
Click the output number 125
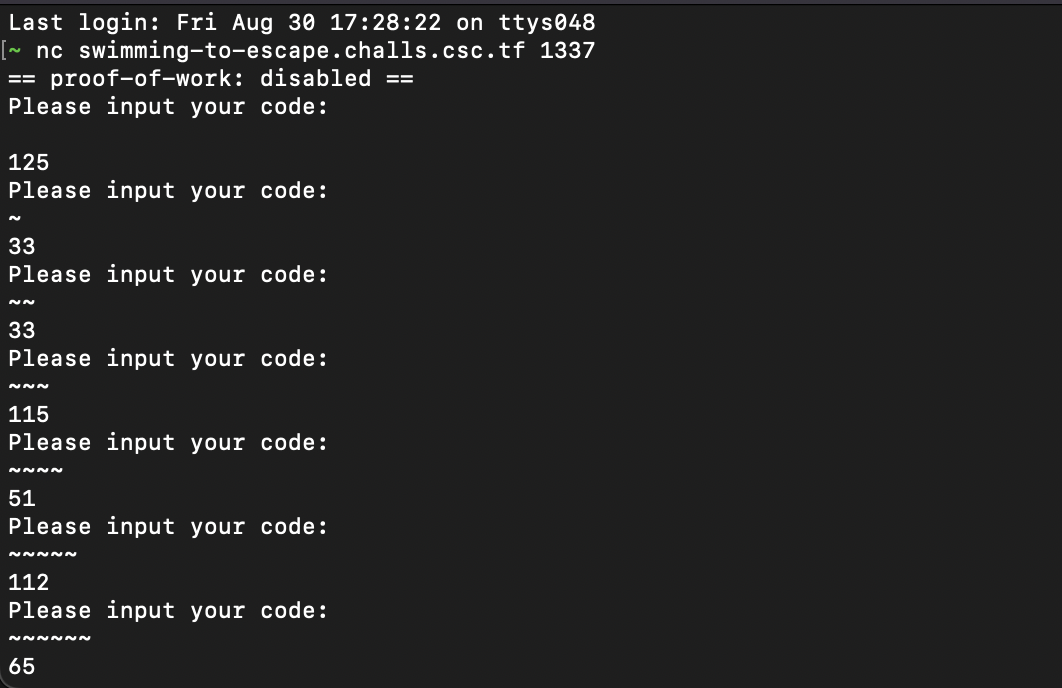(x=28, y=163)
